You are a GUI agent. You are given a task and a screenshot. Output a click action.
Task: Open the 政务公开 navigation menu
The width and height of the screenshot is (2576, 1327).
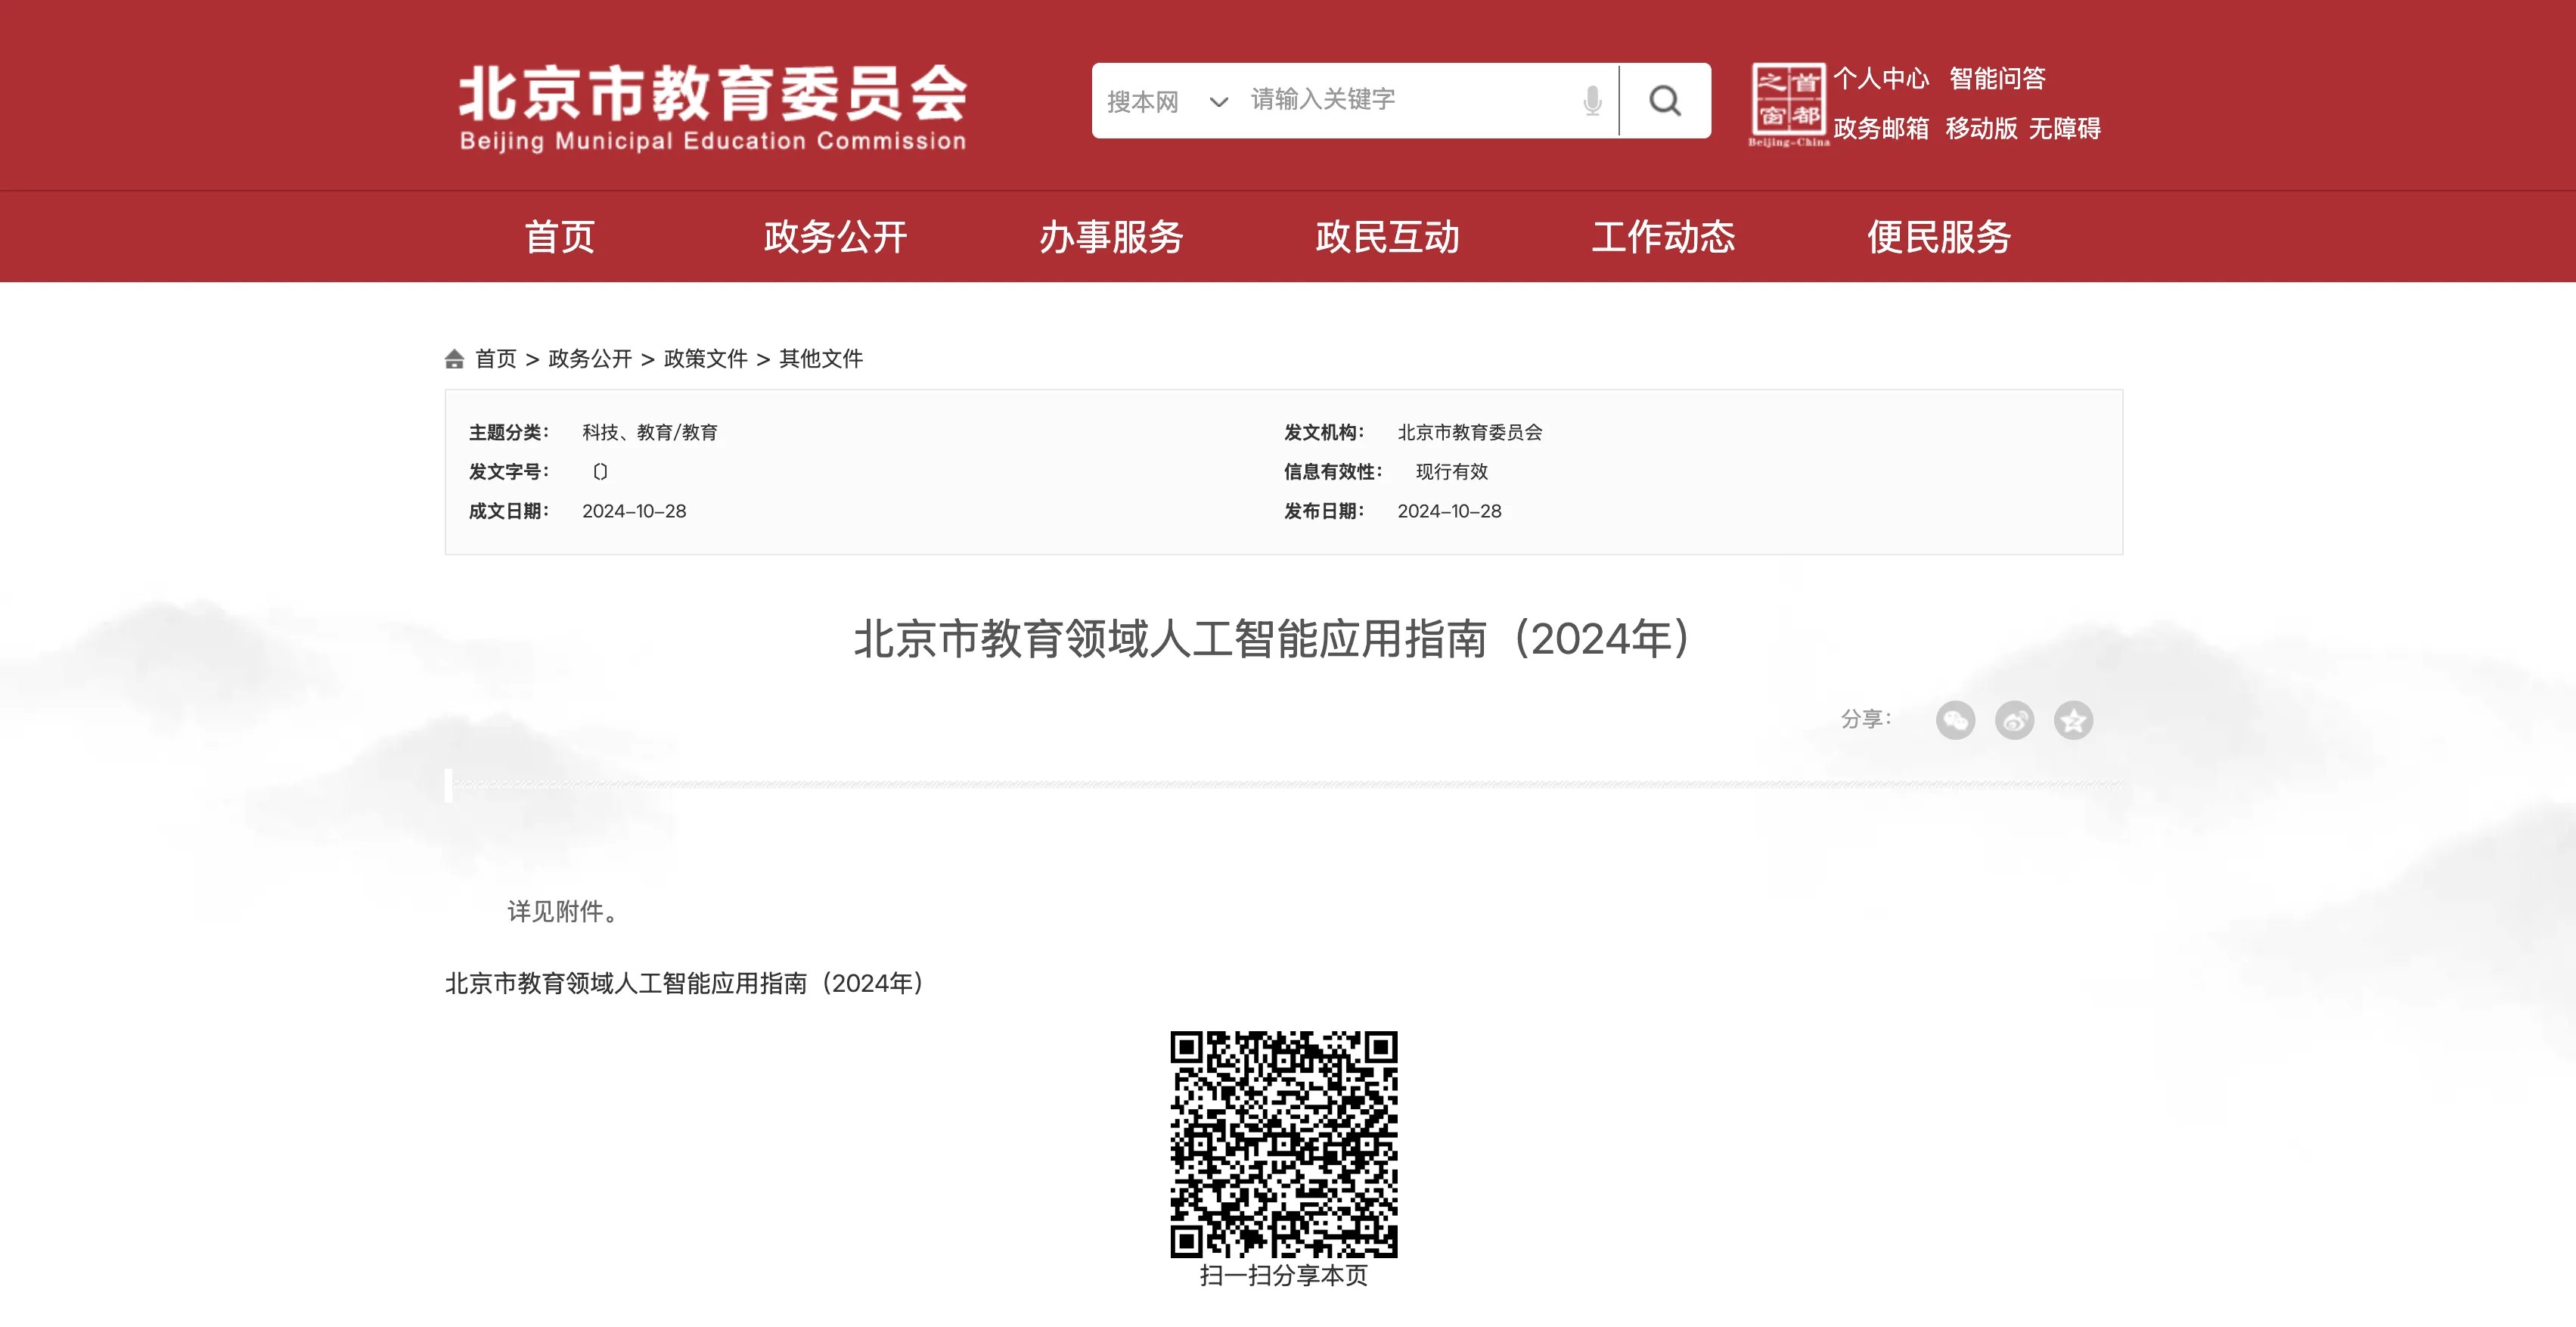click(x=835, y=237)
